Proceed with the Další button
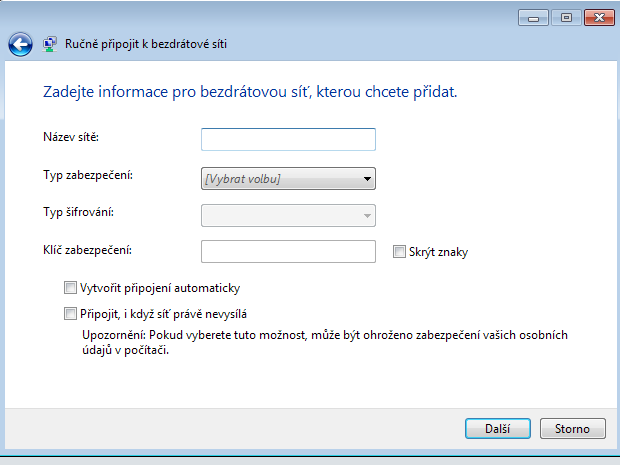 (x=497, y=429)
